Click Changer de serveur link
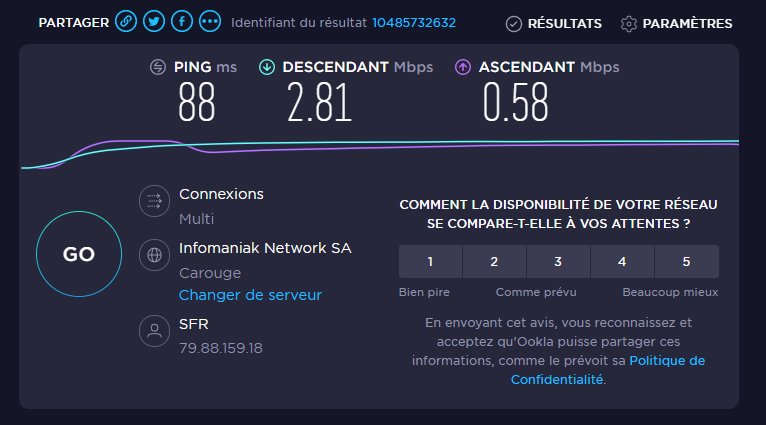This screenshot has height=425, width=766. coord(250,295)
